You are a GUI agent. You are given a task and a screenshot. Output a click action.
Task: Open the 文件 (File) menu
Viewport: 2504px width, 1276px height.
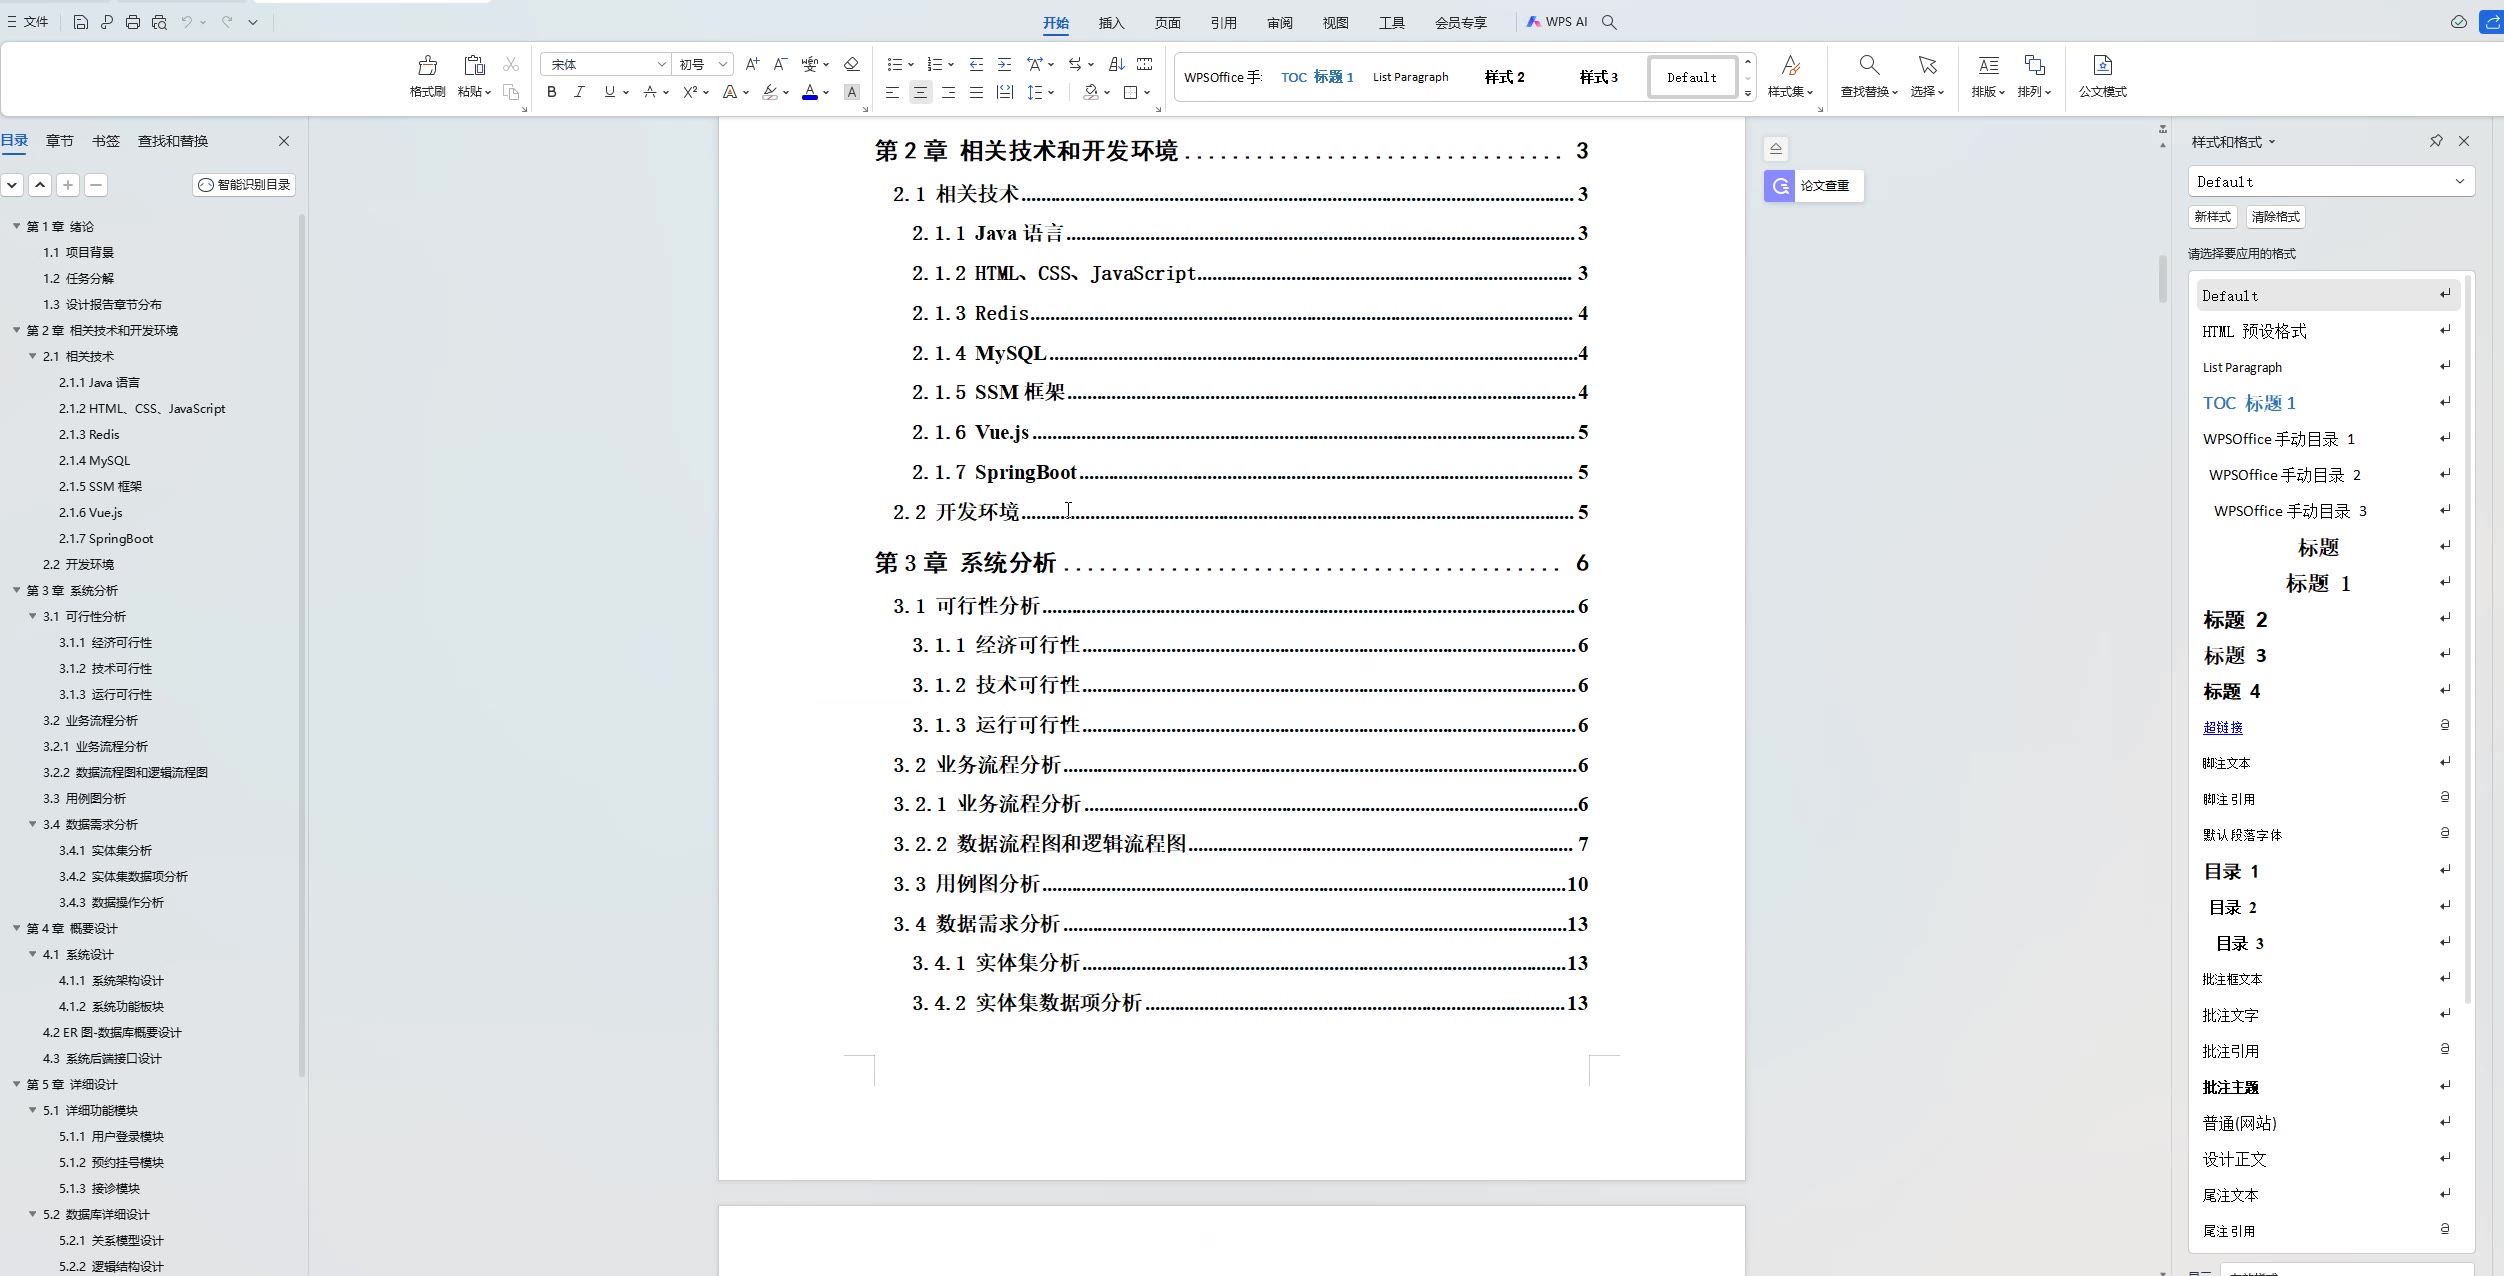coord(28,22)
